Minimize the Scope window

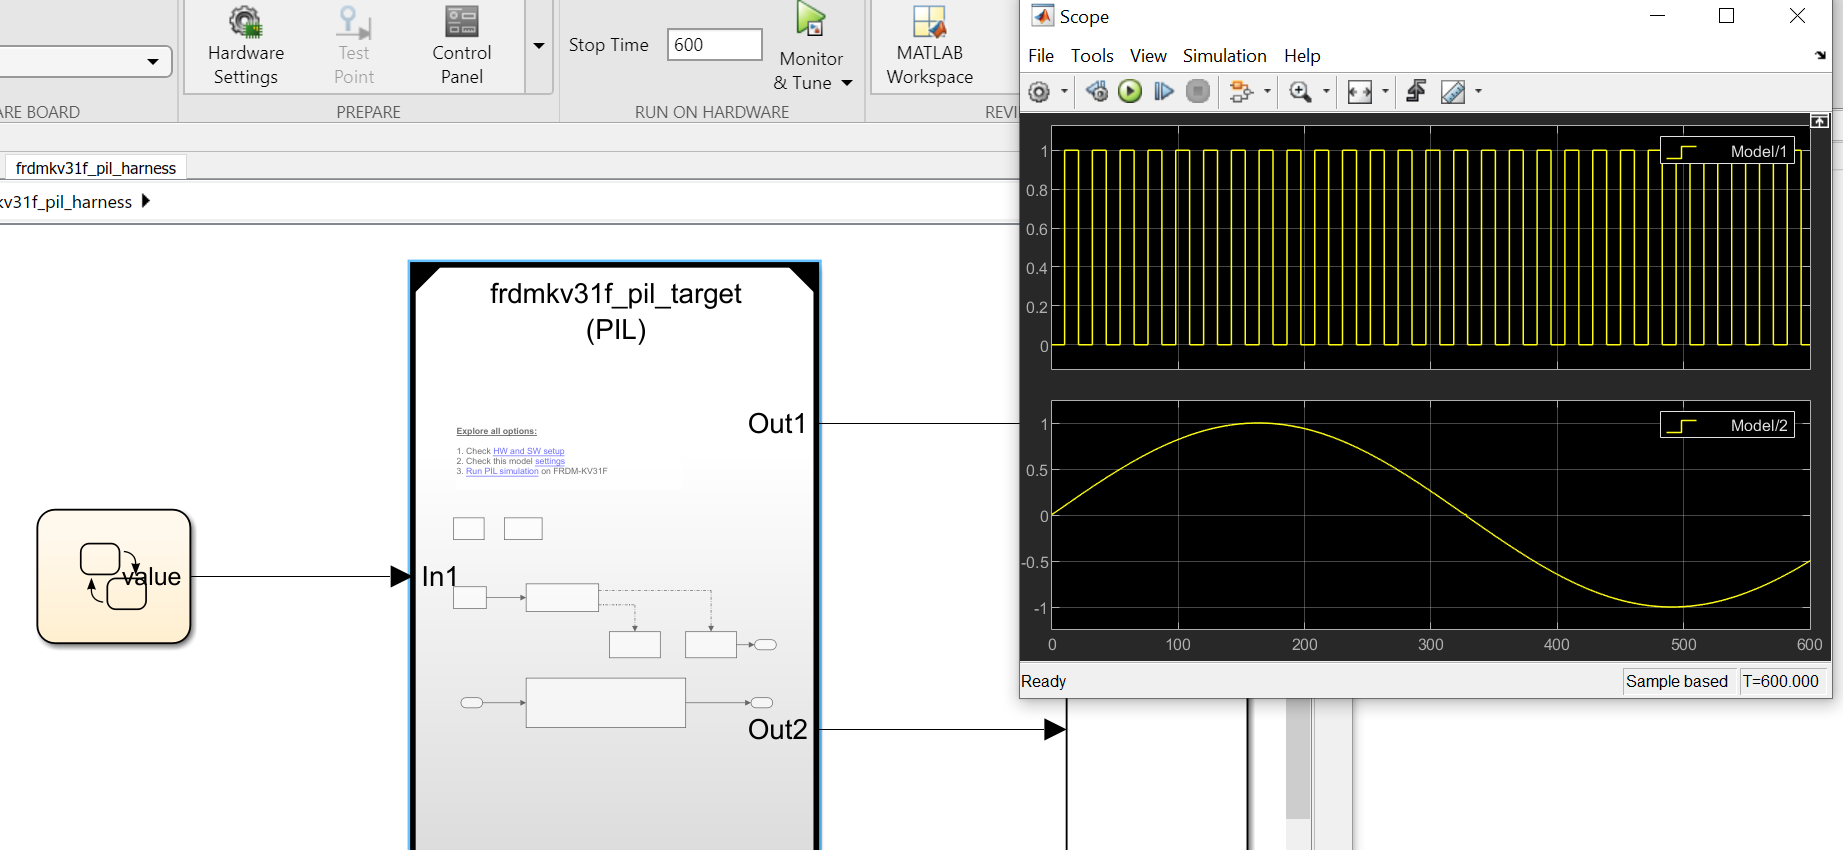[x=1658, y=16]
